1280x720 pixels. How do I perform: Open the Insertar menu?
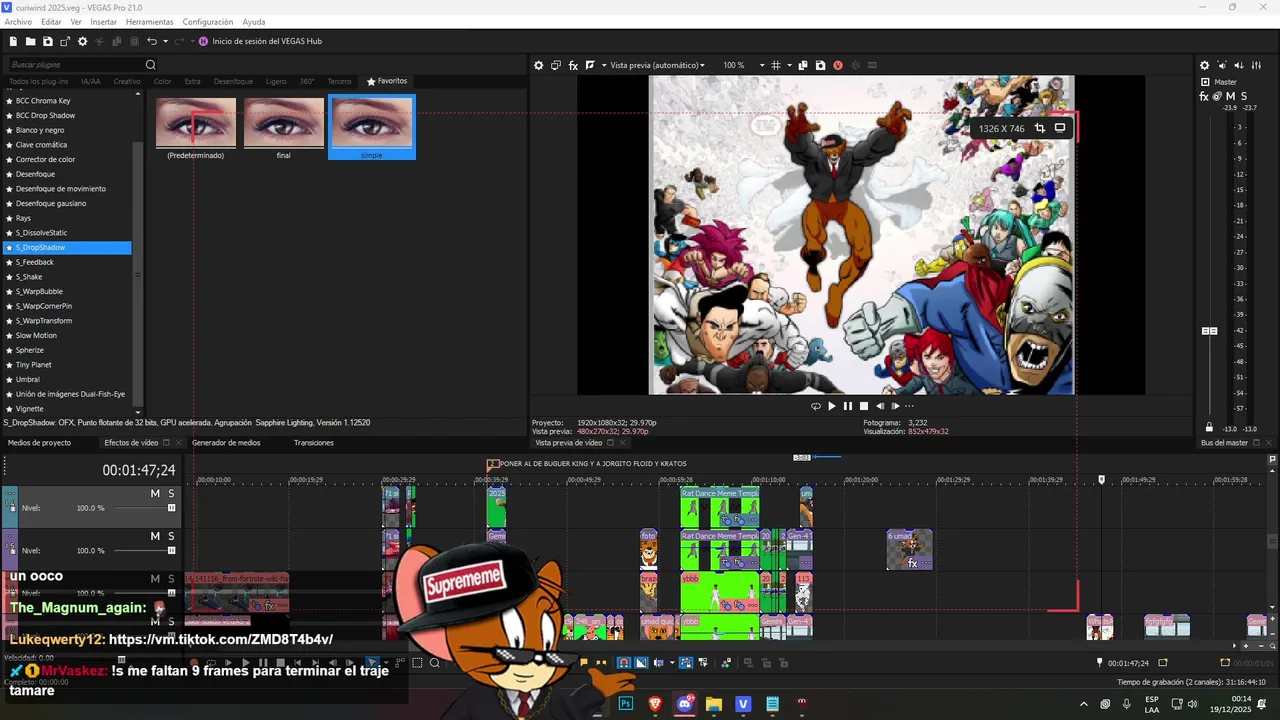point(103,21)
